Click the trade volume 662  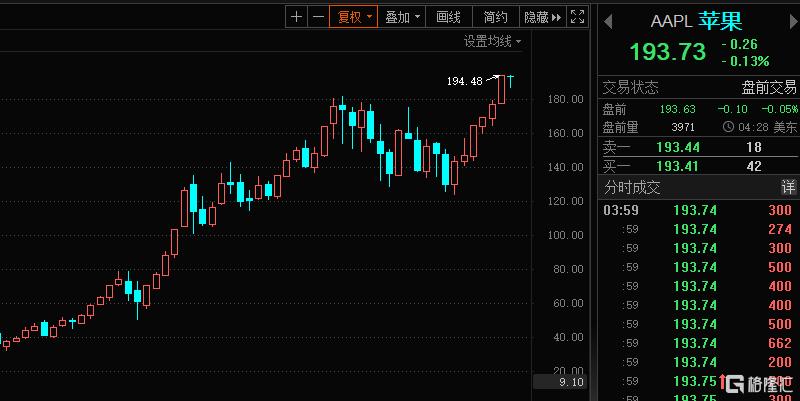click(780, 343)
